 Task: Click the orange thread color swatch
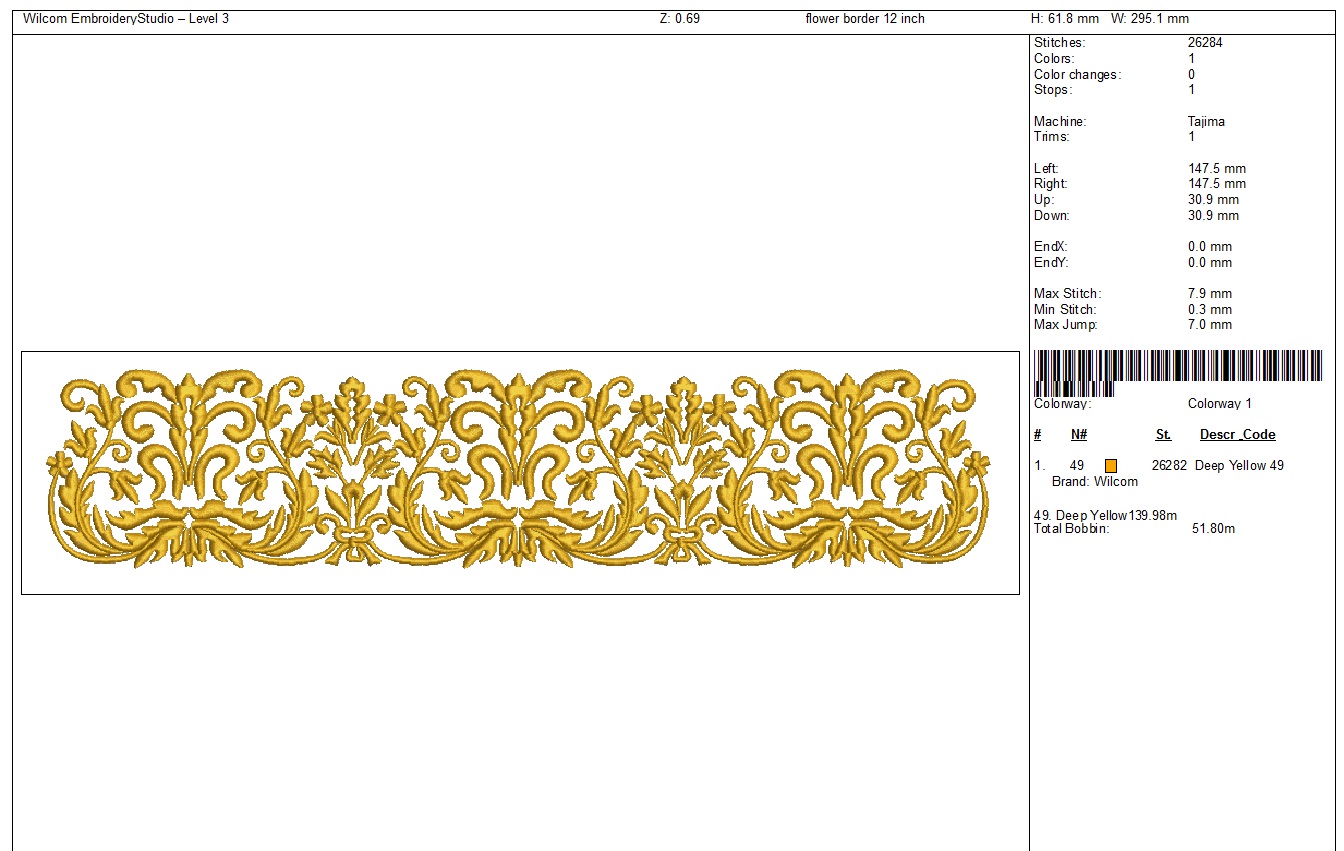tap(1111, 466)
